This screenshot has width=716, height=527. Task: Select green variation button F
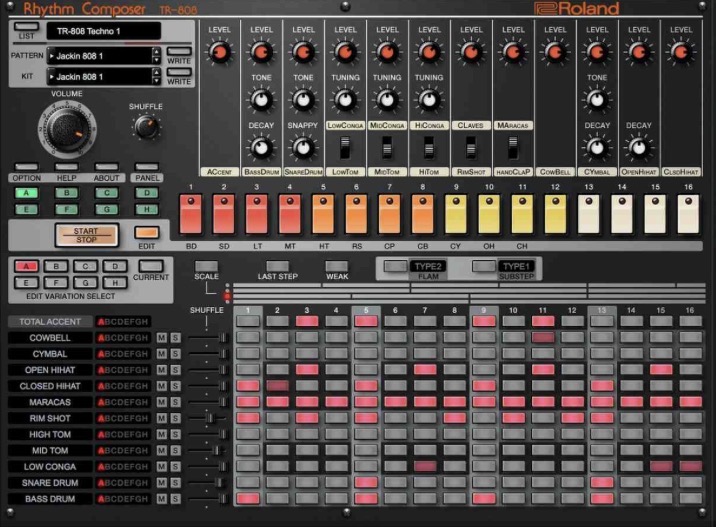67,210
